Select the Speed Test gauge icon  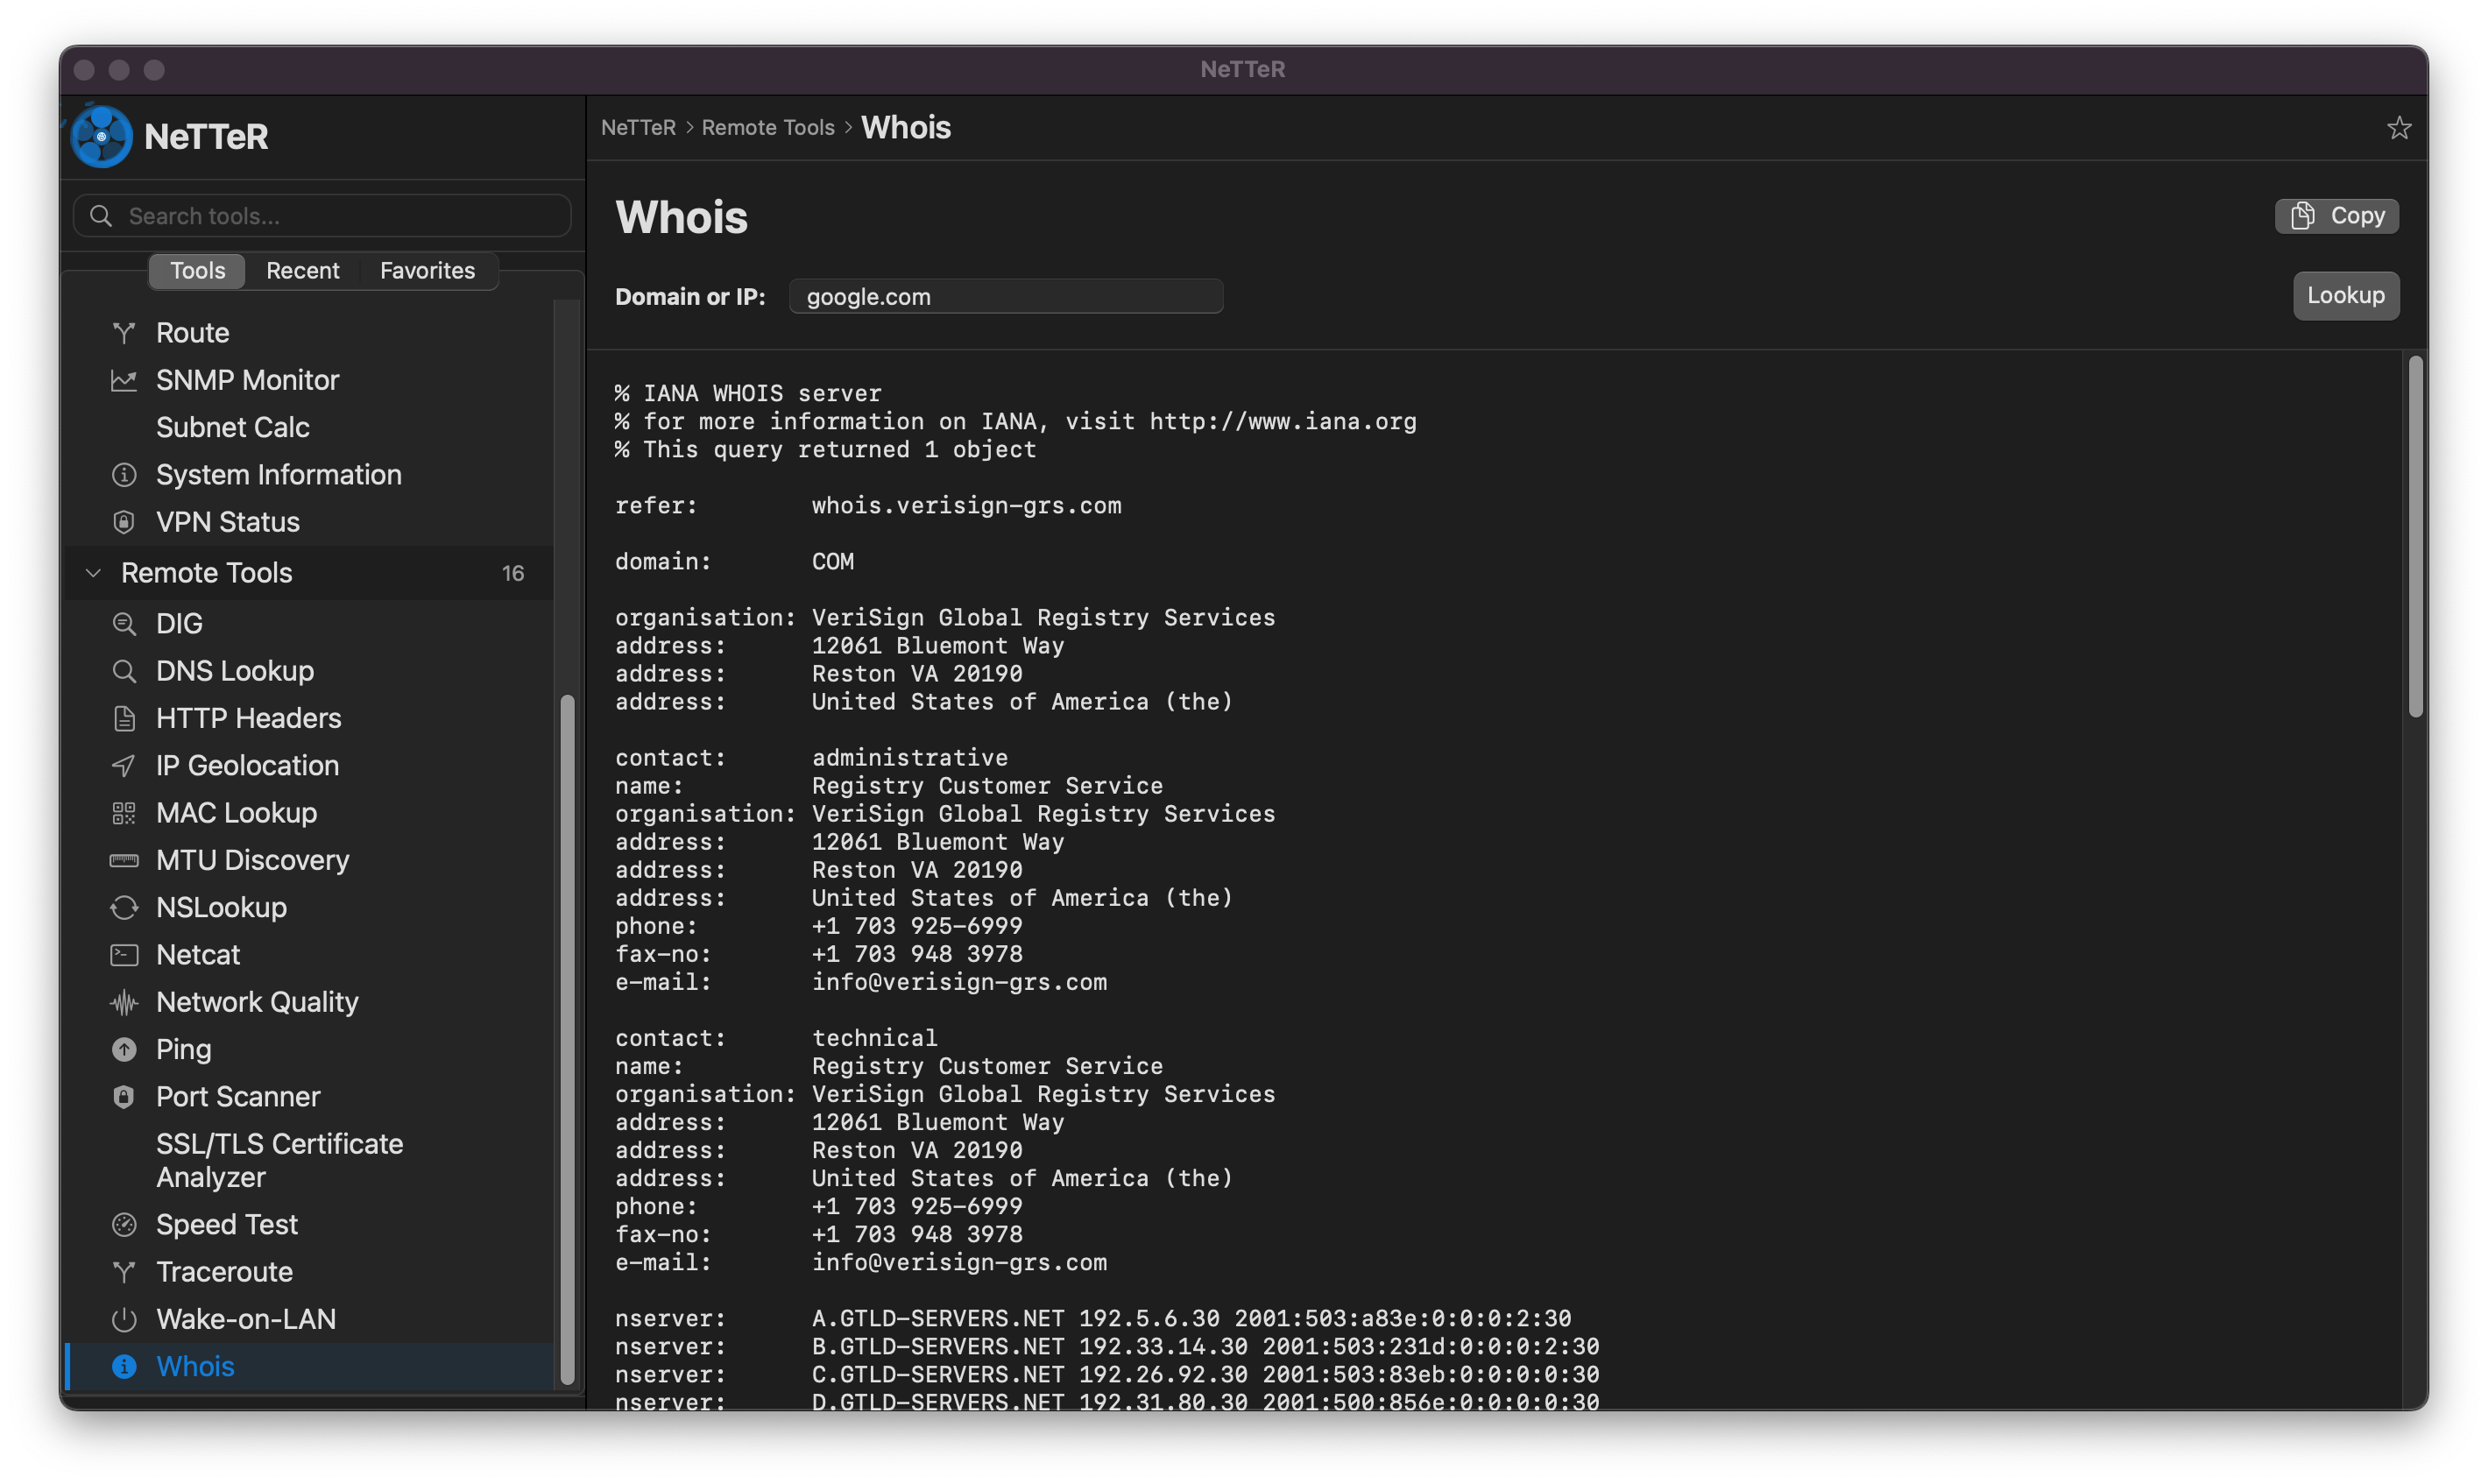[x=124, y=1224]
